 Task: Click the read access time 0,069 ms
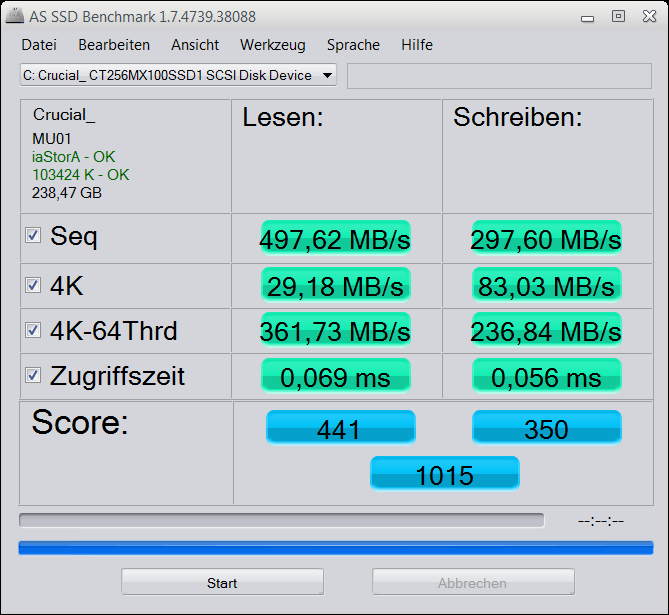(x=335, y=376)
